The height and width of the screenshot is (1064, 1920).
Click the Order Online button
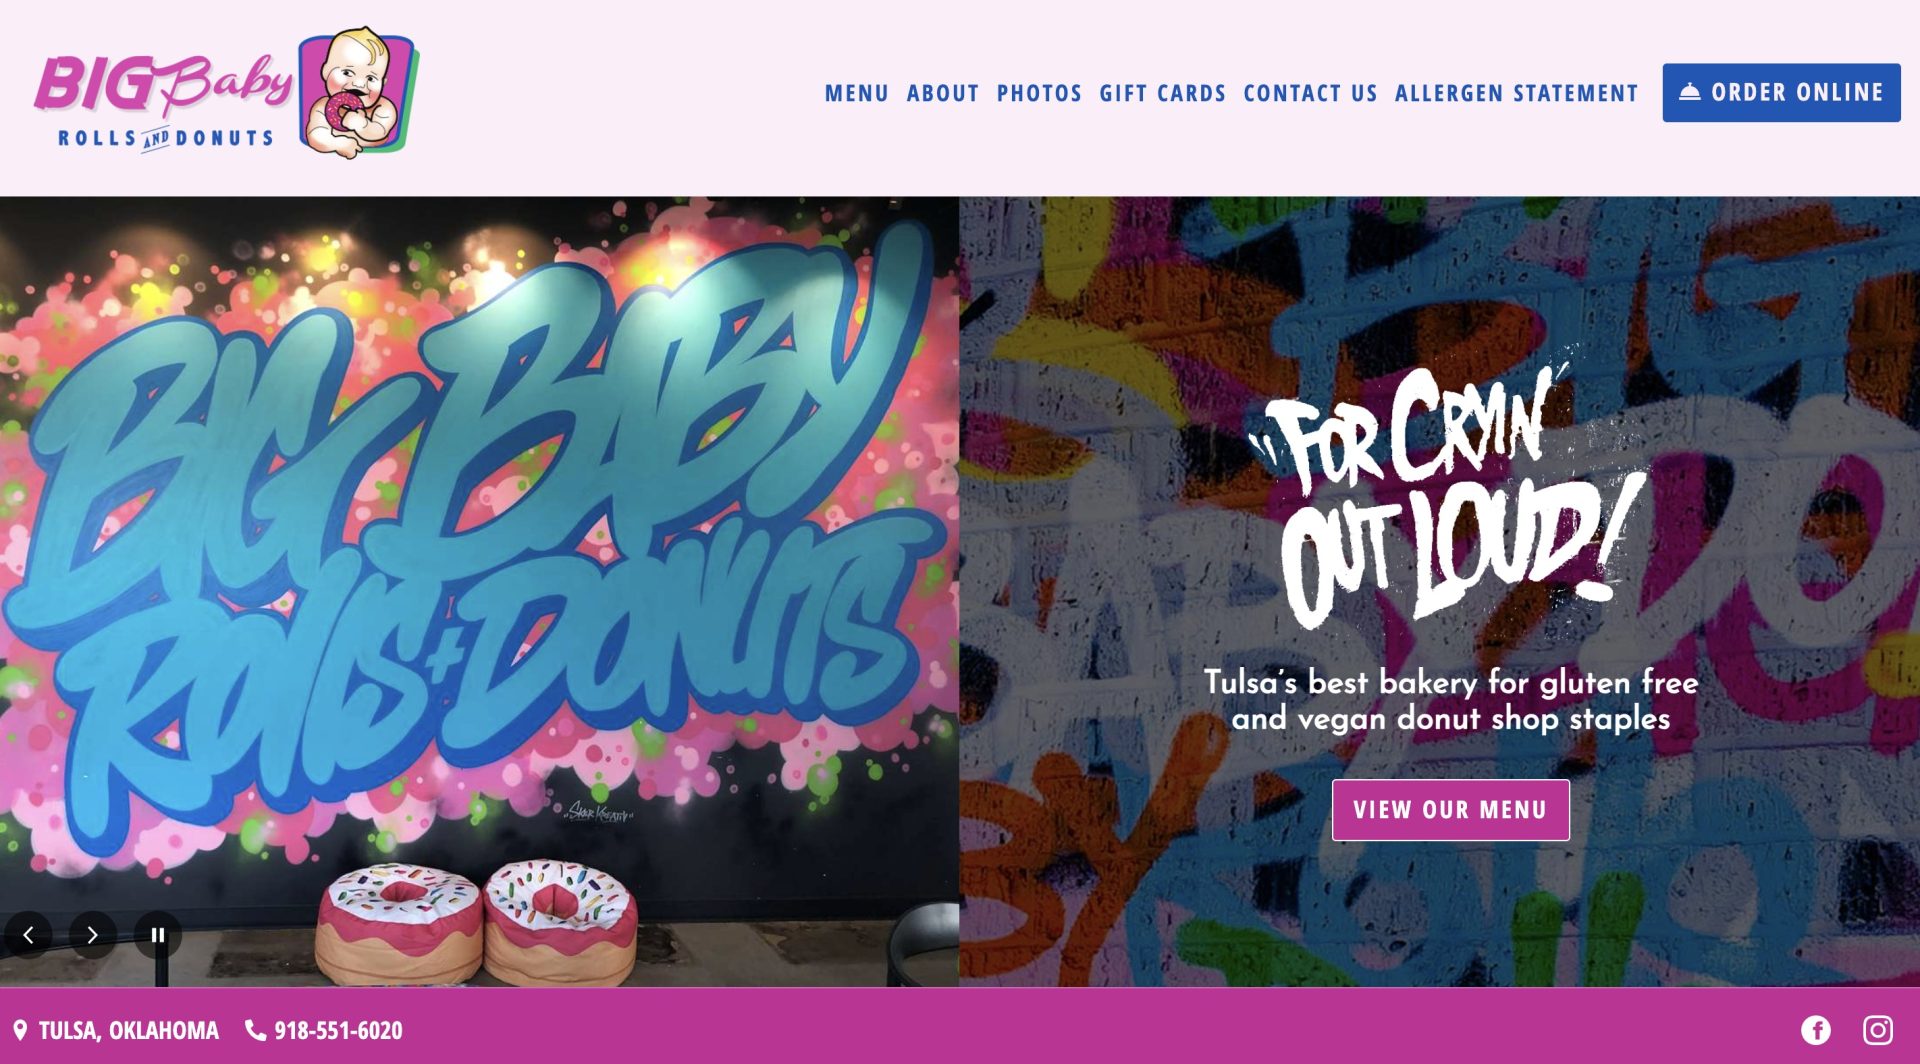pos(1781,93)
